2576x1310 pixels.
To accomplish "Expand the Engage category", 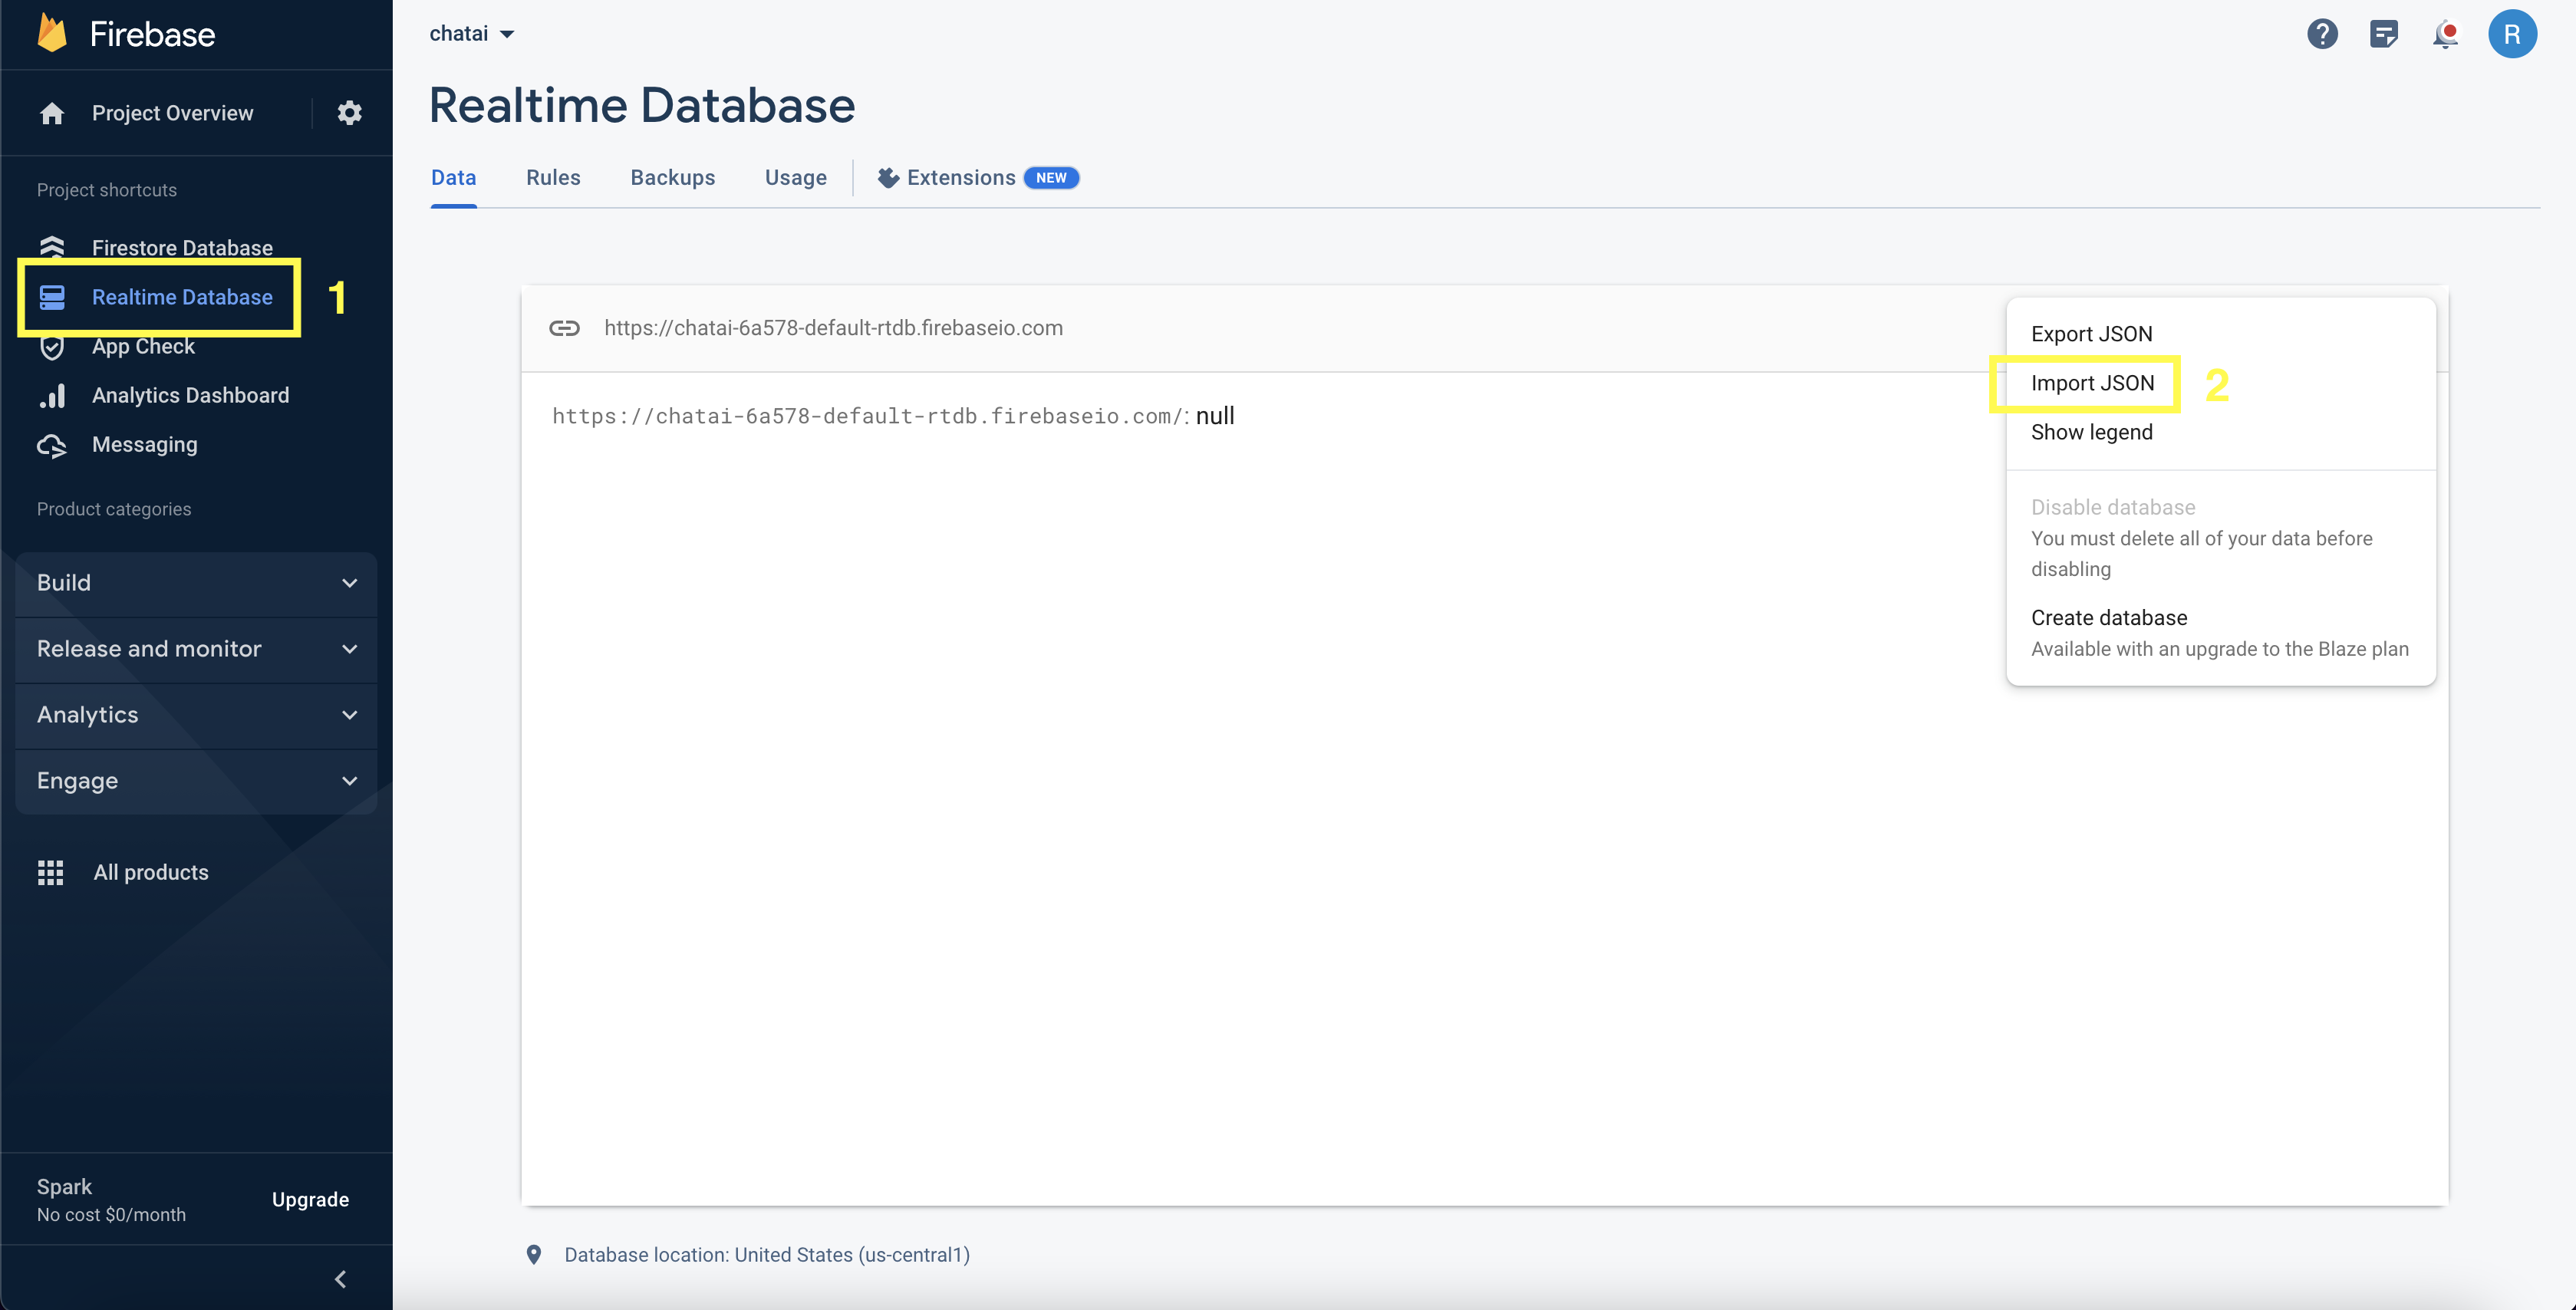I will click(x=196, y=781).
